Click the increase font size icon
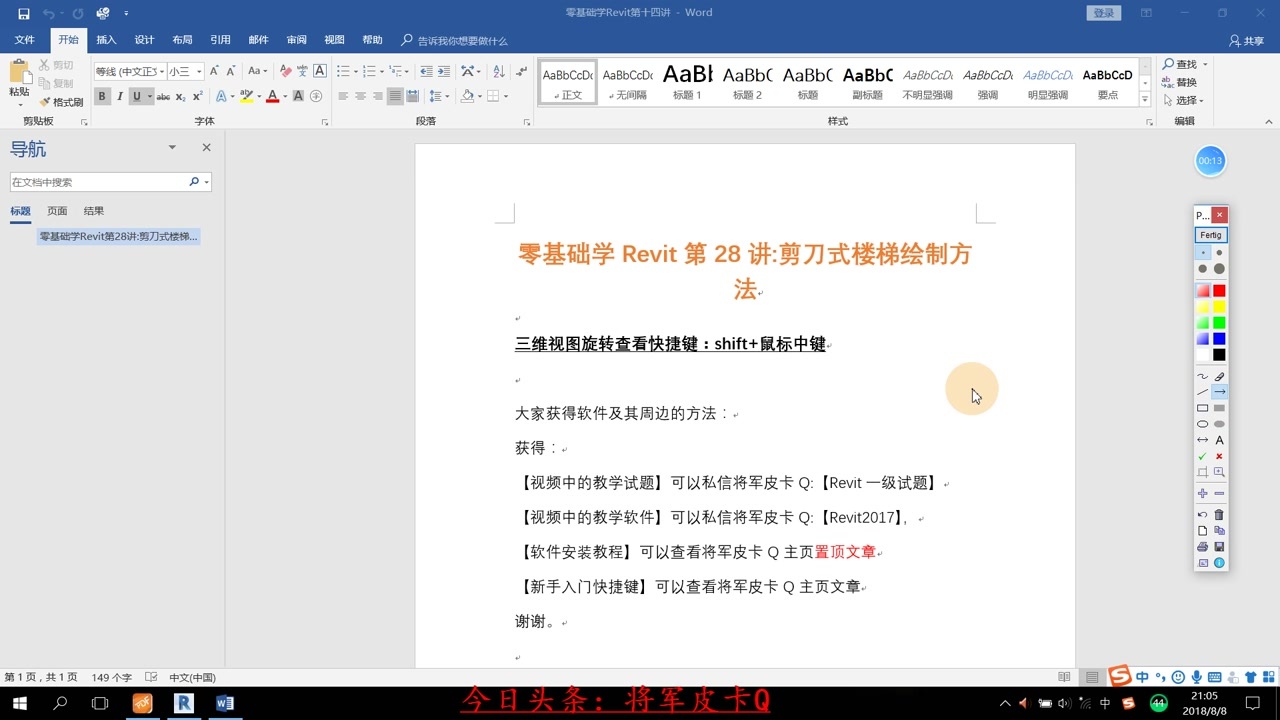 point(214,71)
